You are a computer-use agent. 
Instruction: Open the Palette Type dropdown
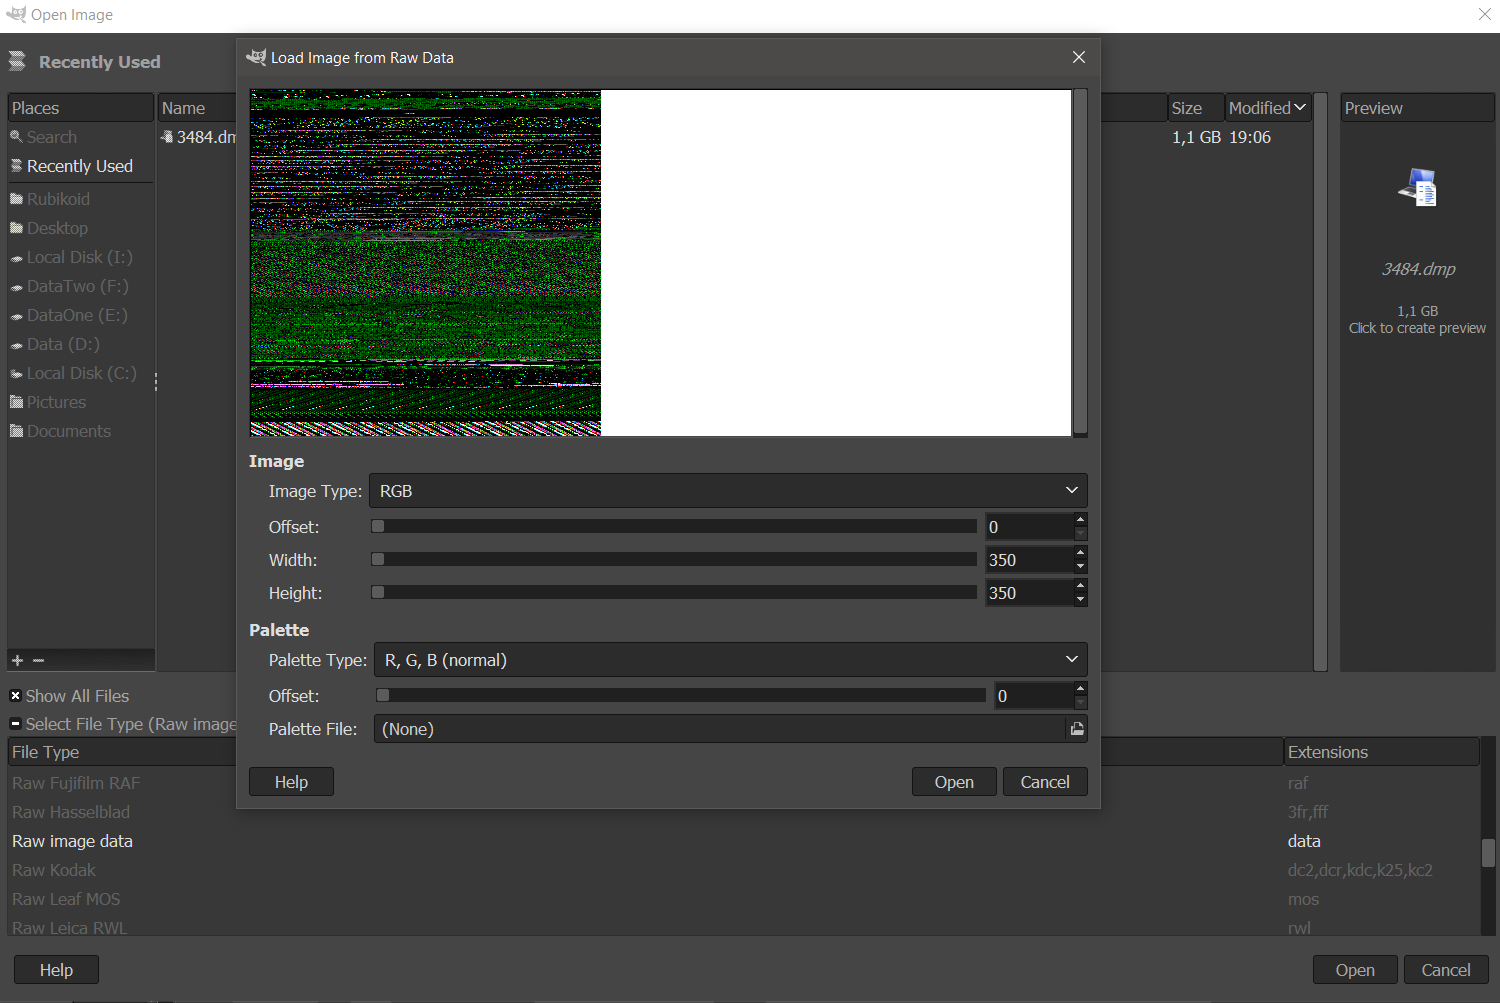(x=729, y=660)
